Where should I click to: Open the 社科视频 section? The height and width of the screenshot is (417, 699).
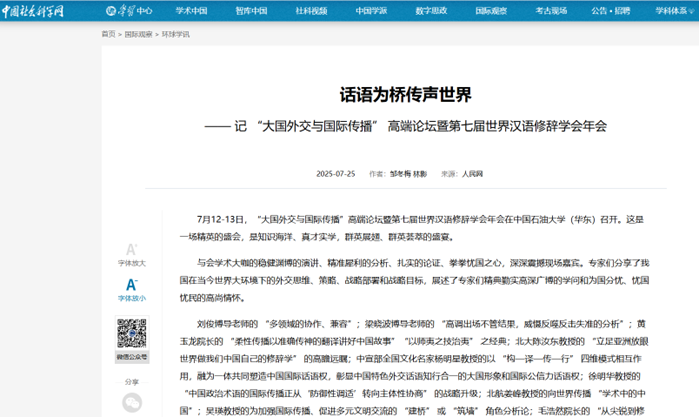313,12
